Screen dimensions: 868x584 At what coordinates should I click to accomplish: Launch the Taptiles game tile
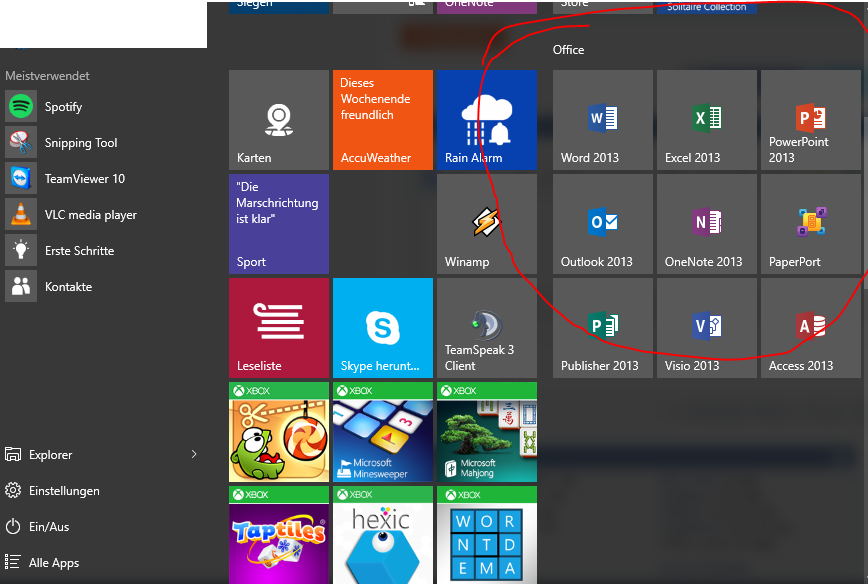278,535
